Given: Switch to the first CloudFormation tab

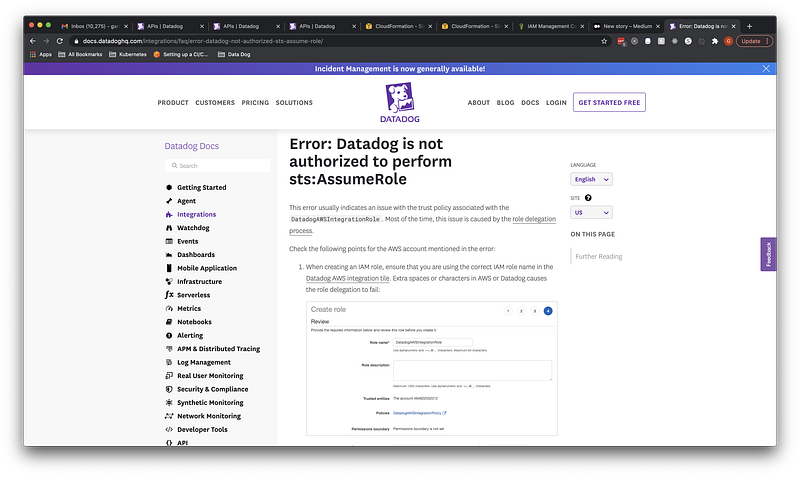Looking at the screenshot, I should pyautogui.click(x=398, y=26).
